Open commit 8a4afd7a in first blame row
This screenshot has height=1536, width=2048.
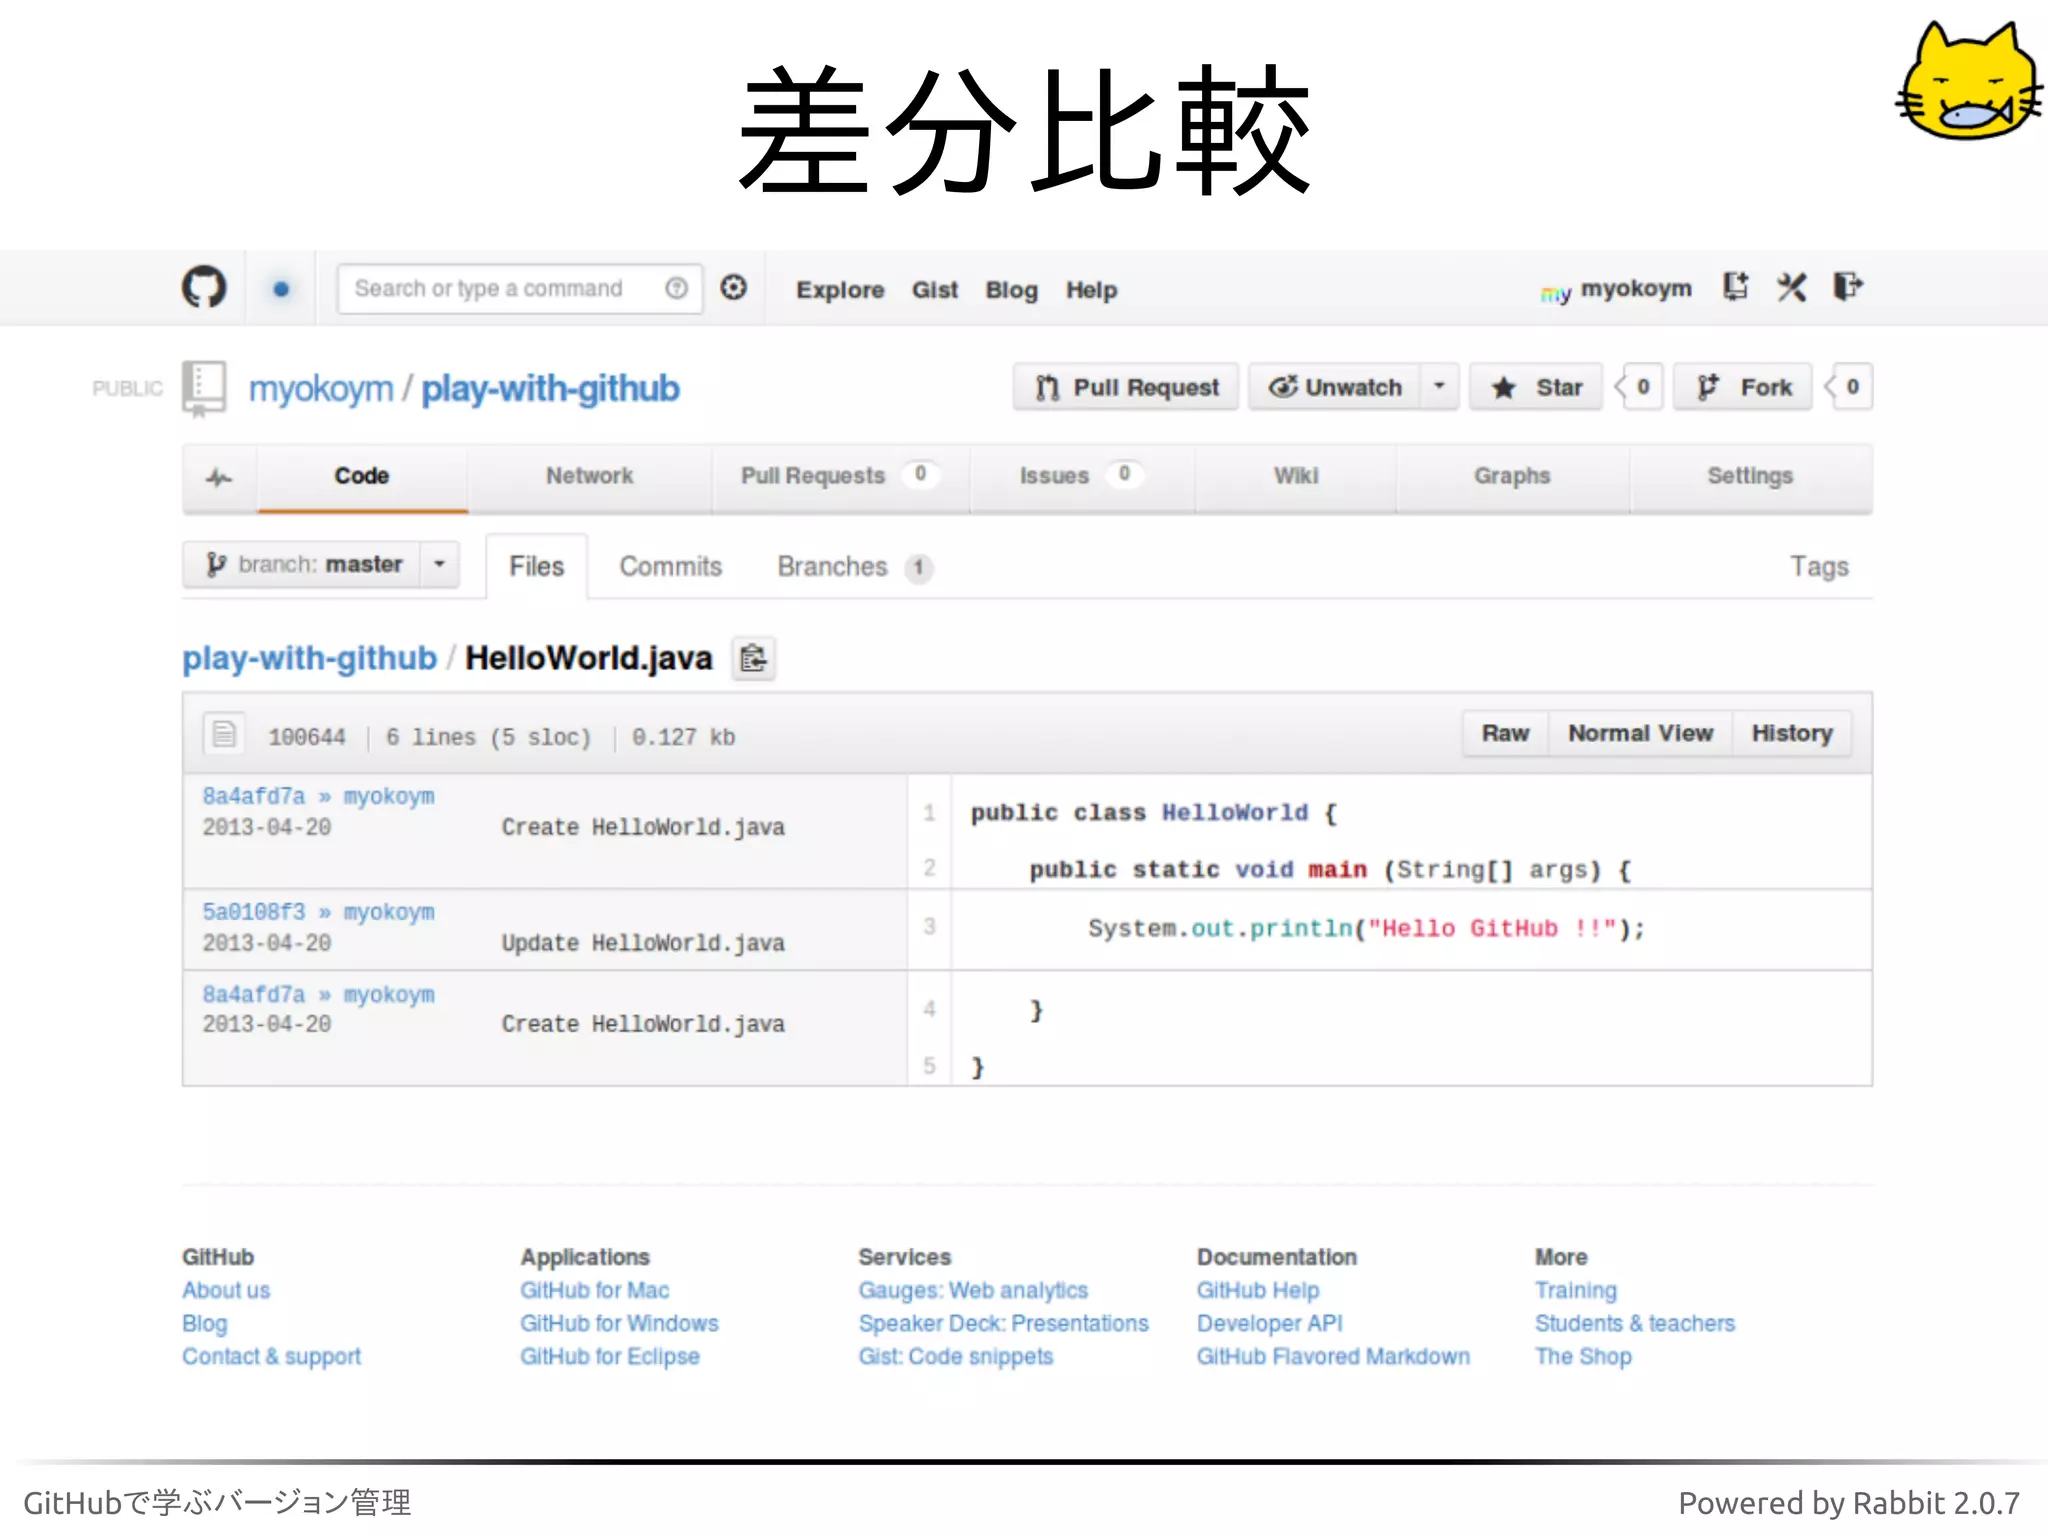point(254,797)
